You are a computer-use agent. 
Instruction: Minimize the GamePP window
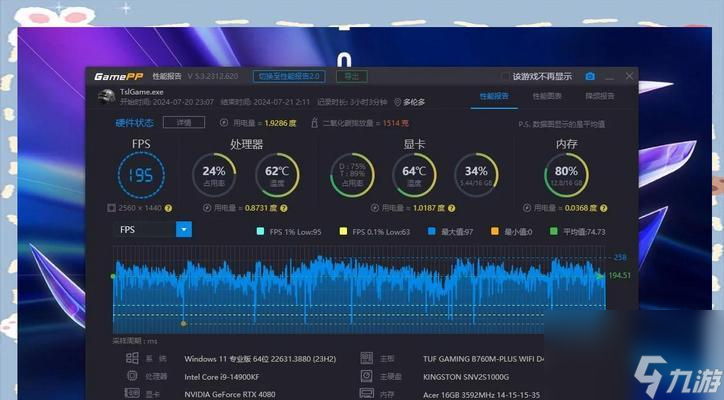coord(610,77)
